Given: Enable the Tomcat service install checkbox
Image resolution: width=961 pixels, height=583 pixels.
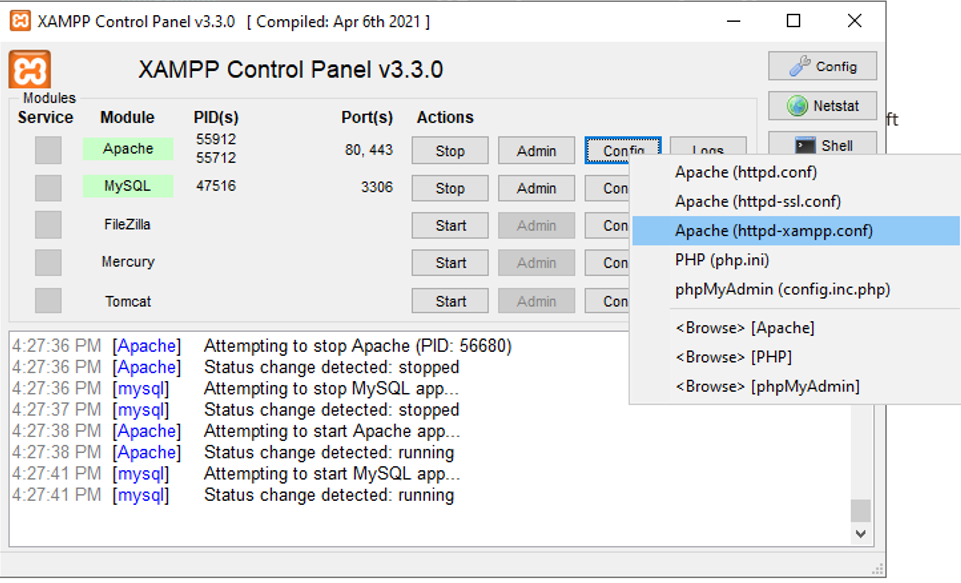Looking at the screenshot, I should [45, 300].
